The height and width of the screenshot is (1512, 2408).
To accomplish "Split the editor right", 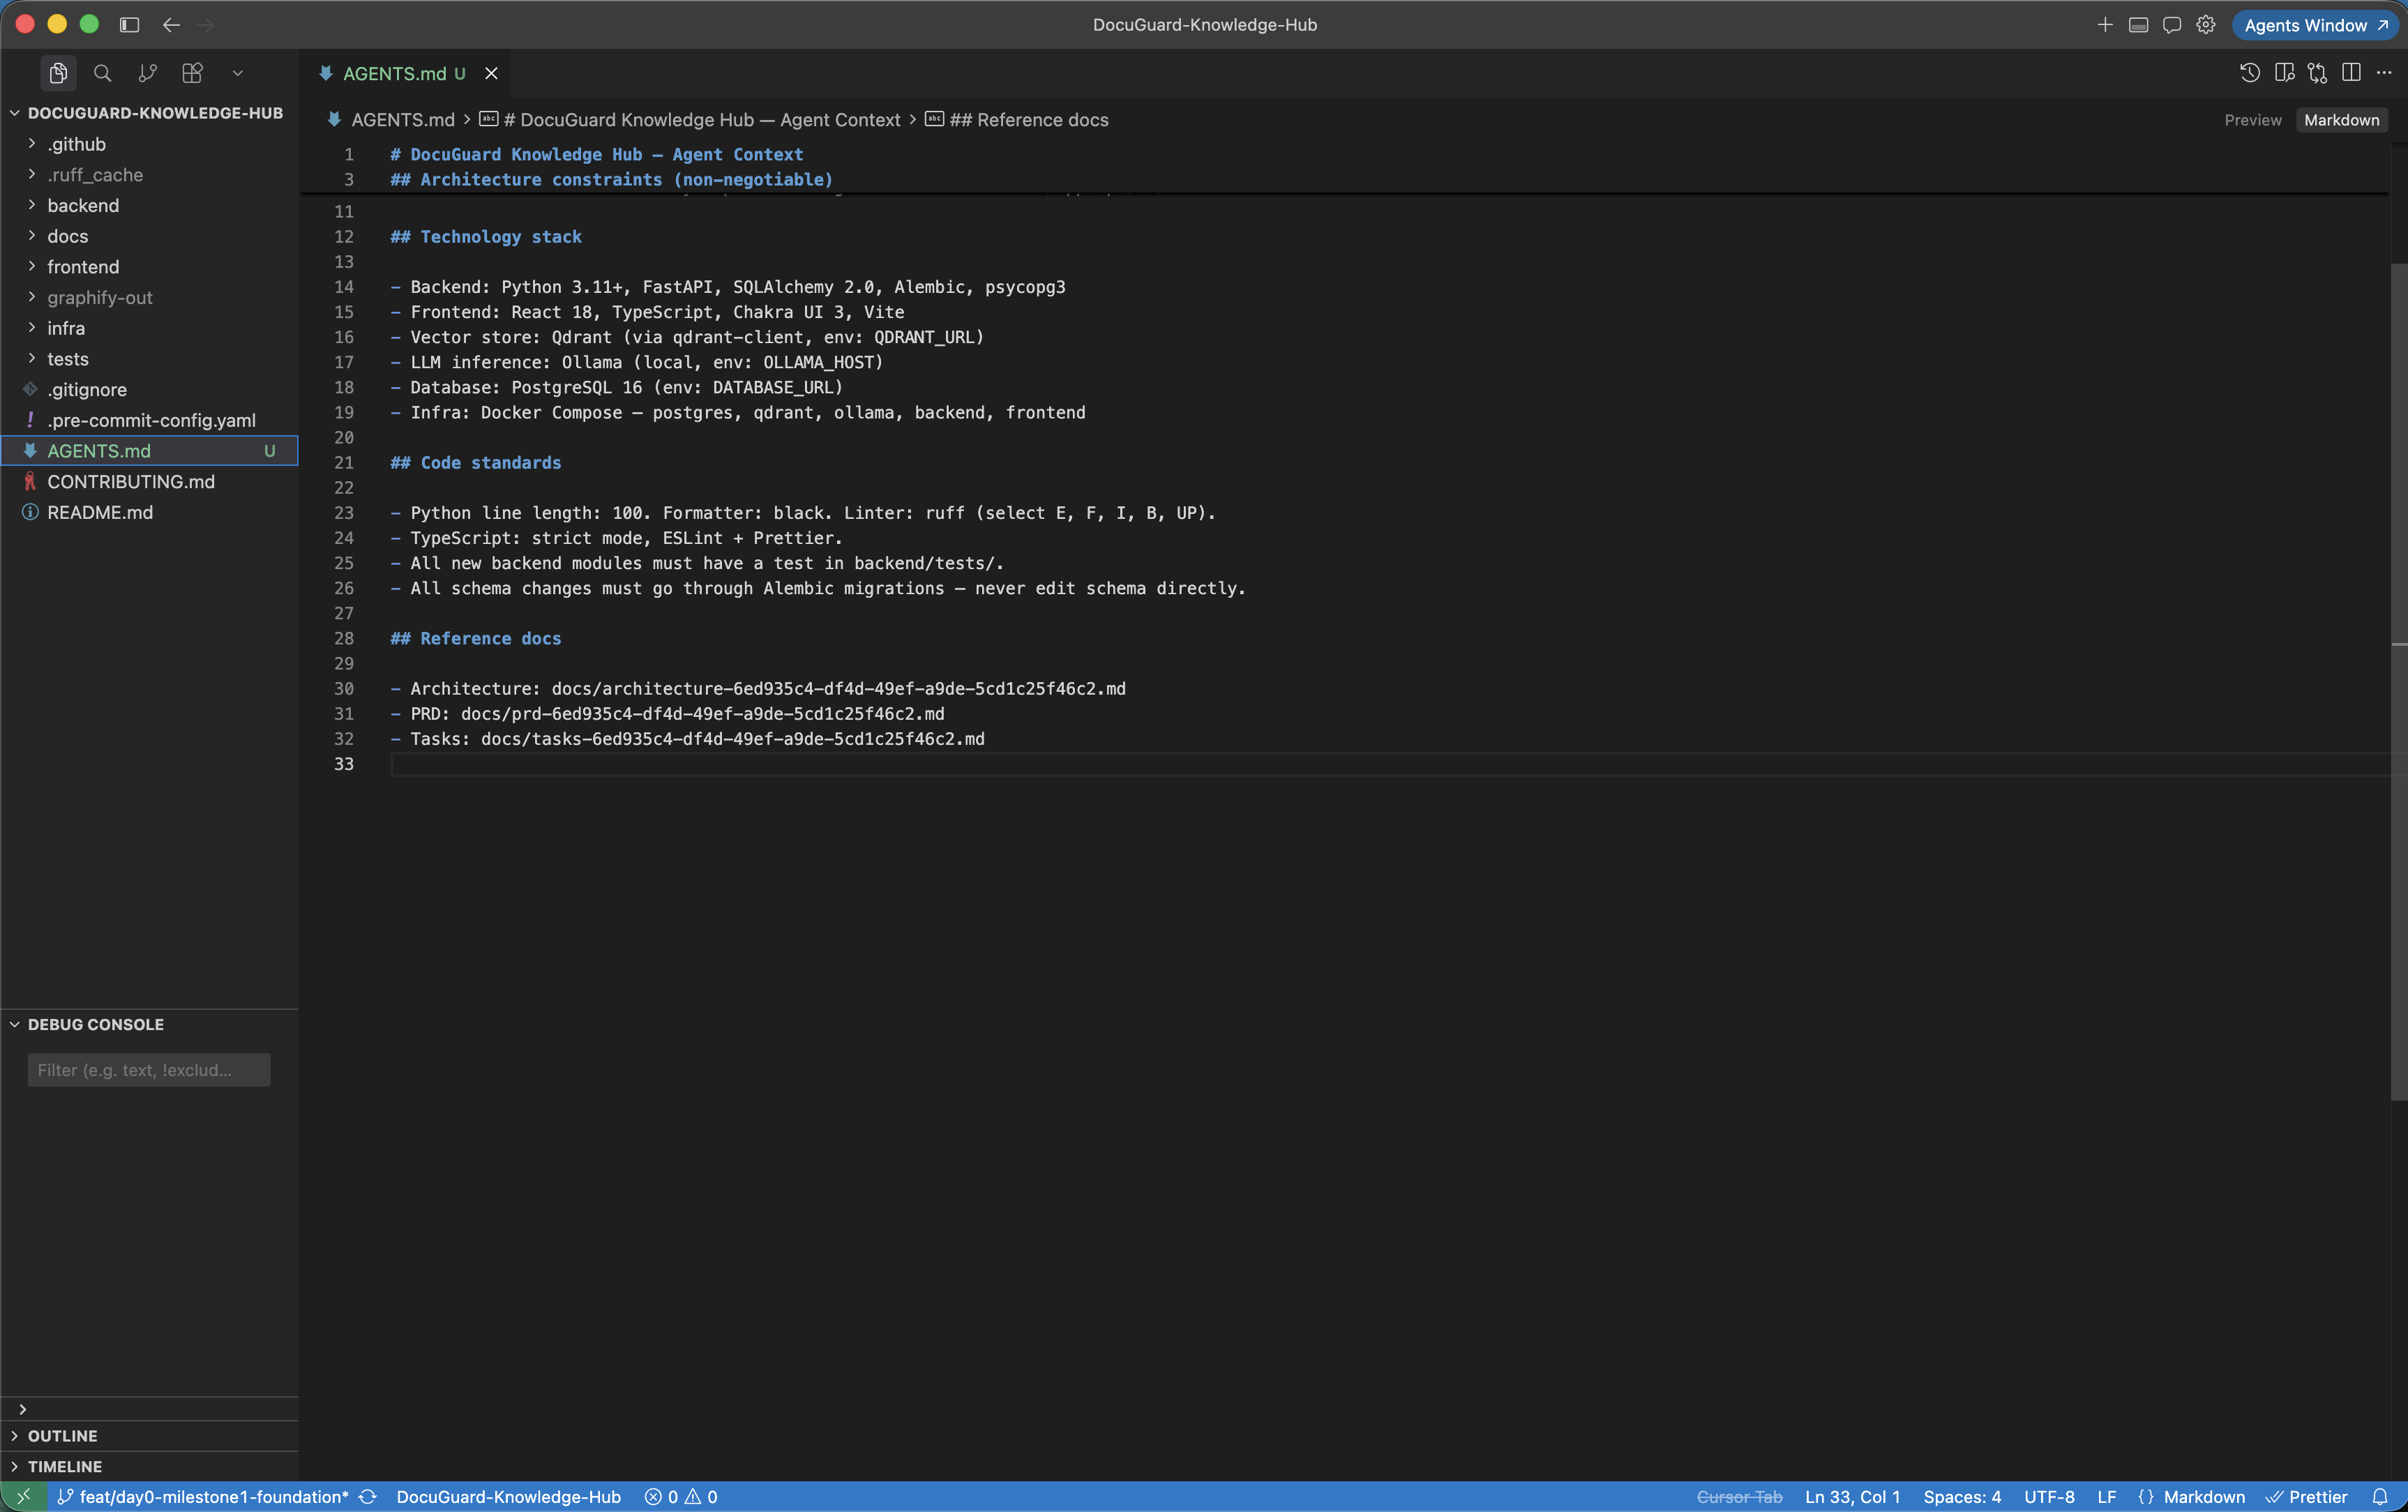I will pos(2351,73).
